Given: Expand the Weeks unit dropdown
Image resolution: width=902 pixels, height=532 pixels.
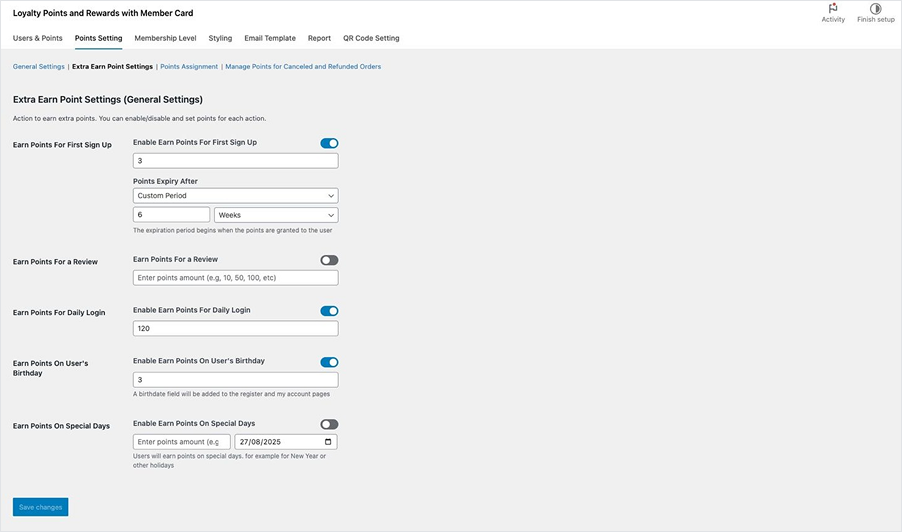Looking at the screenshot, I should point(276,215).
